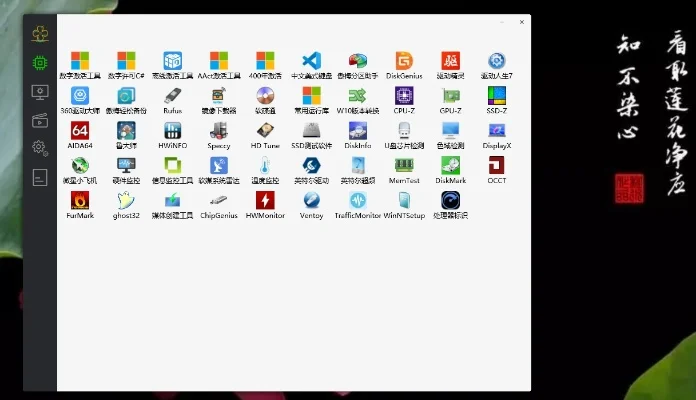Launch 鲁大师 (Master Lu)
The width and height of the screenshot is (696, 400).
point(126,135)
